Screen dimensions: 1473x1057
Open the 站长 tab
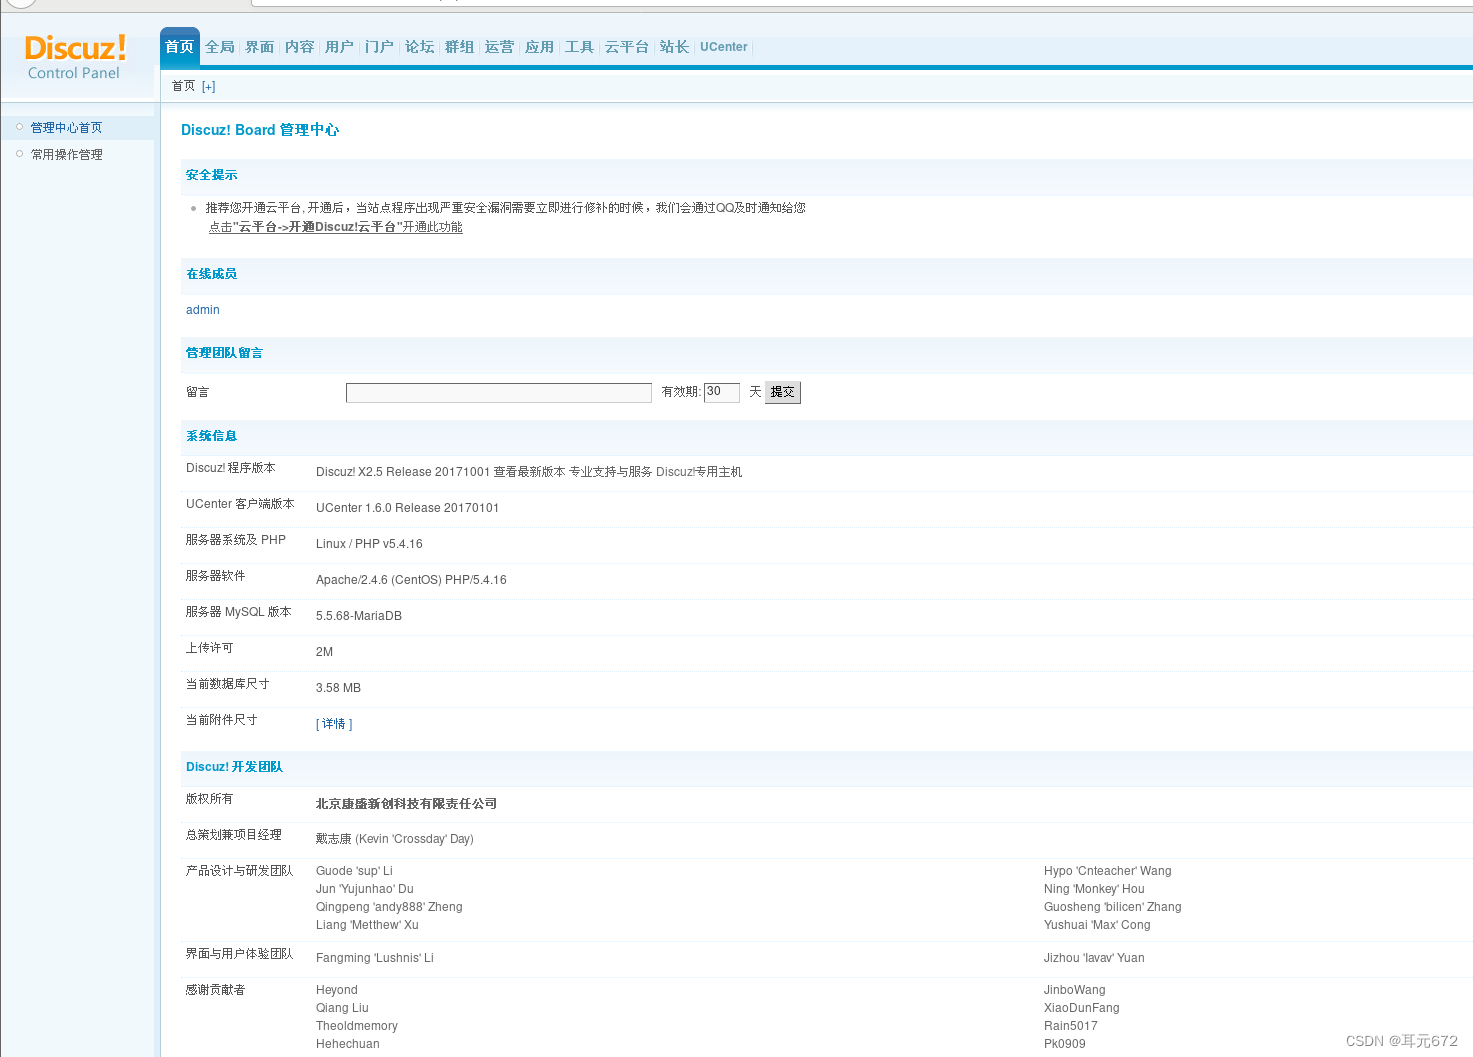pyautogui.click(x=675, y=47)
